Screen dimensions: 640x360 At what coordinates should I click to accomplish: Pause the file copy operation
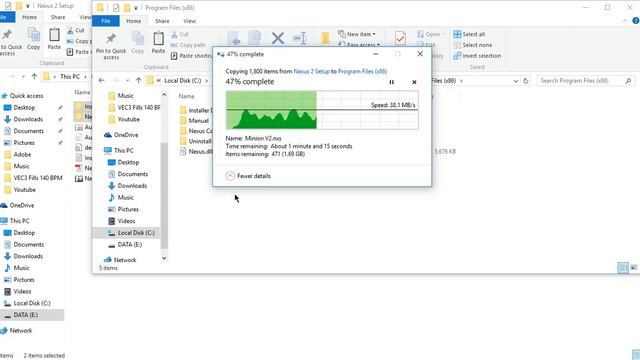tap(391, 82)
